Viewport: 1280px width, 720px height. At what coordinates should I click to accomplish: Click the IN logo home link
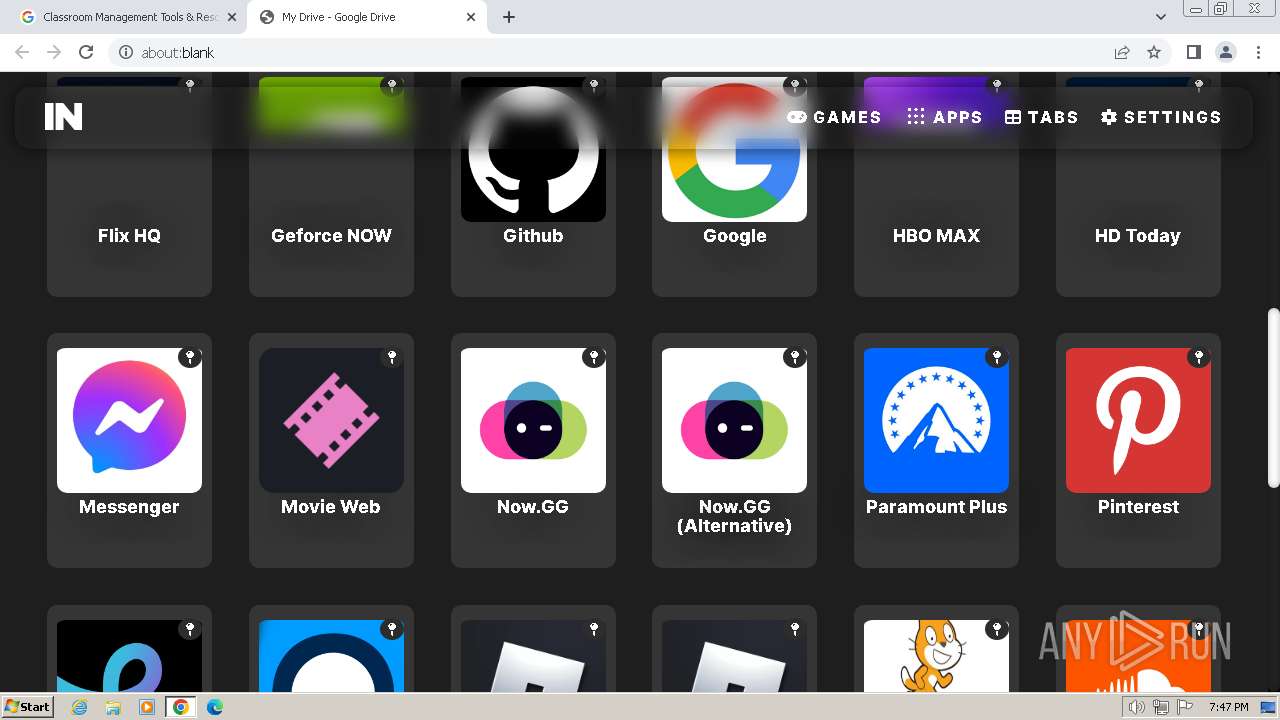63,117
